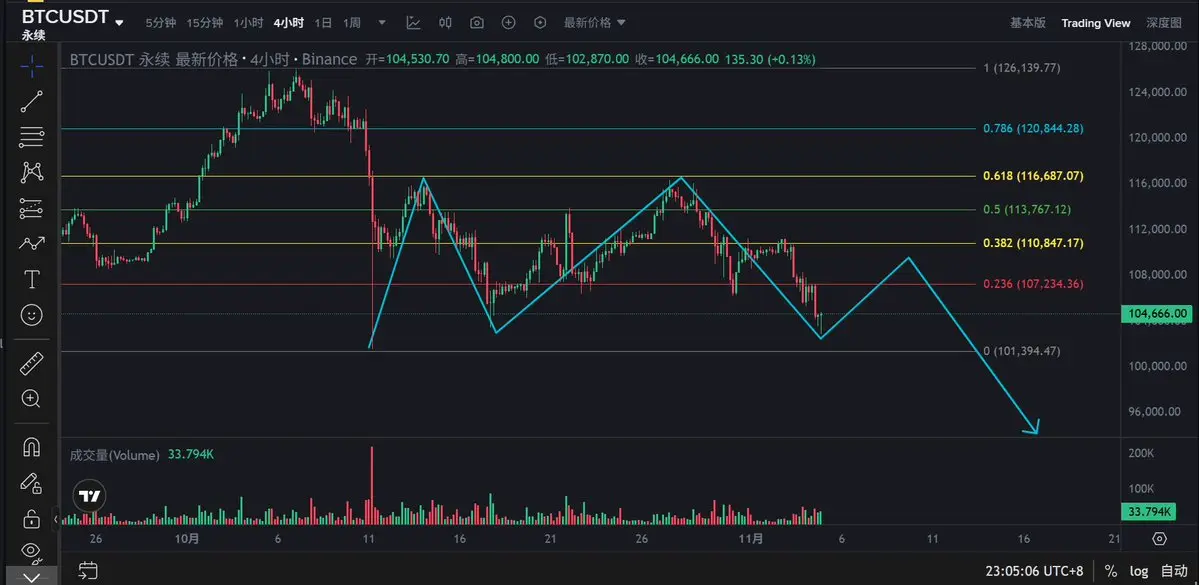
Task: Click the plus-circle add icon
Action: [x=509, y=23]
